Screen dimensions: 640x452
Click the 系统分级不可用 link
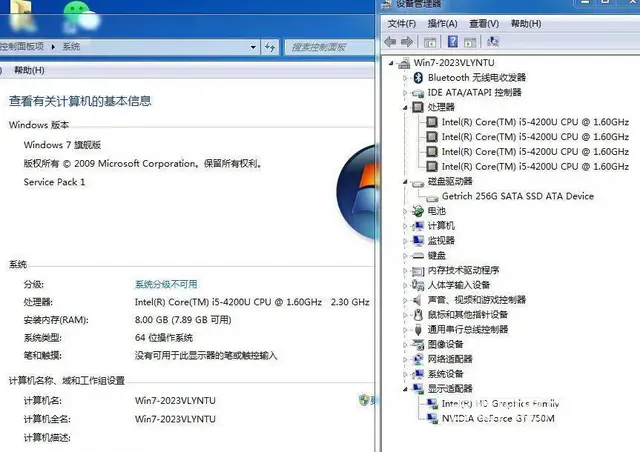point(166,284)
